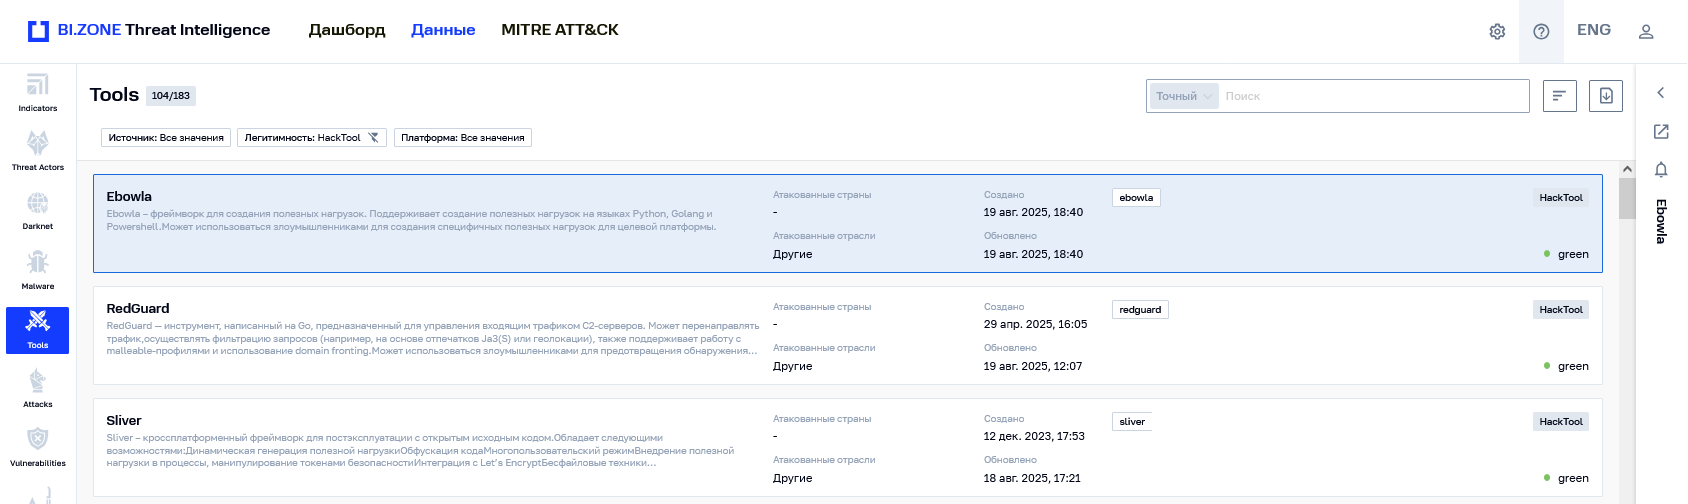Click the 104/183 count badge

point(171,96)
